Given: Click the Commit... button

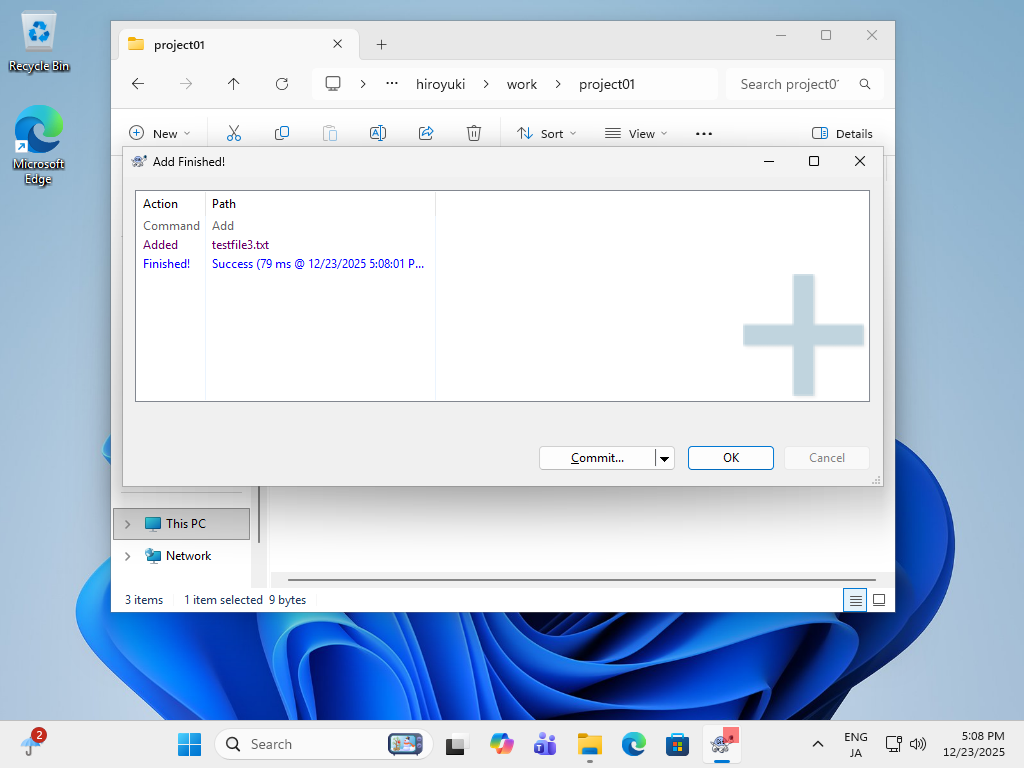Looking at the screenshot, I should [x=597, y=458].
